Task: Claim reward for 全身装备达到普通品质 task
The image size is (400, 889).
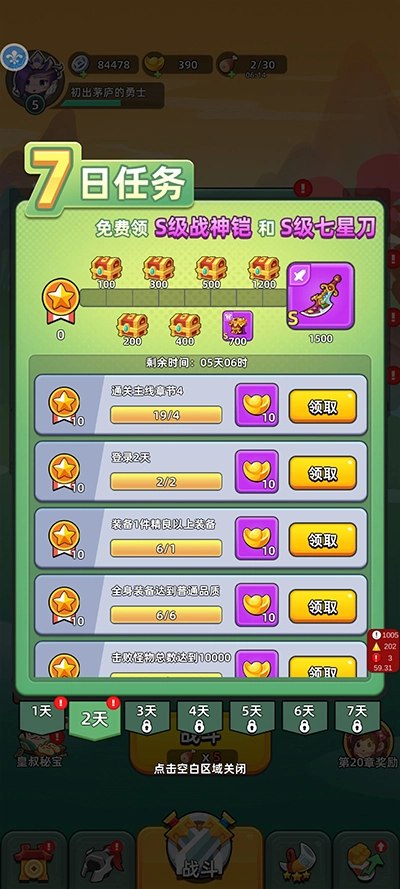Action: click(323, 606)
